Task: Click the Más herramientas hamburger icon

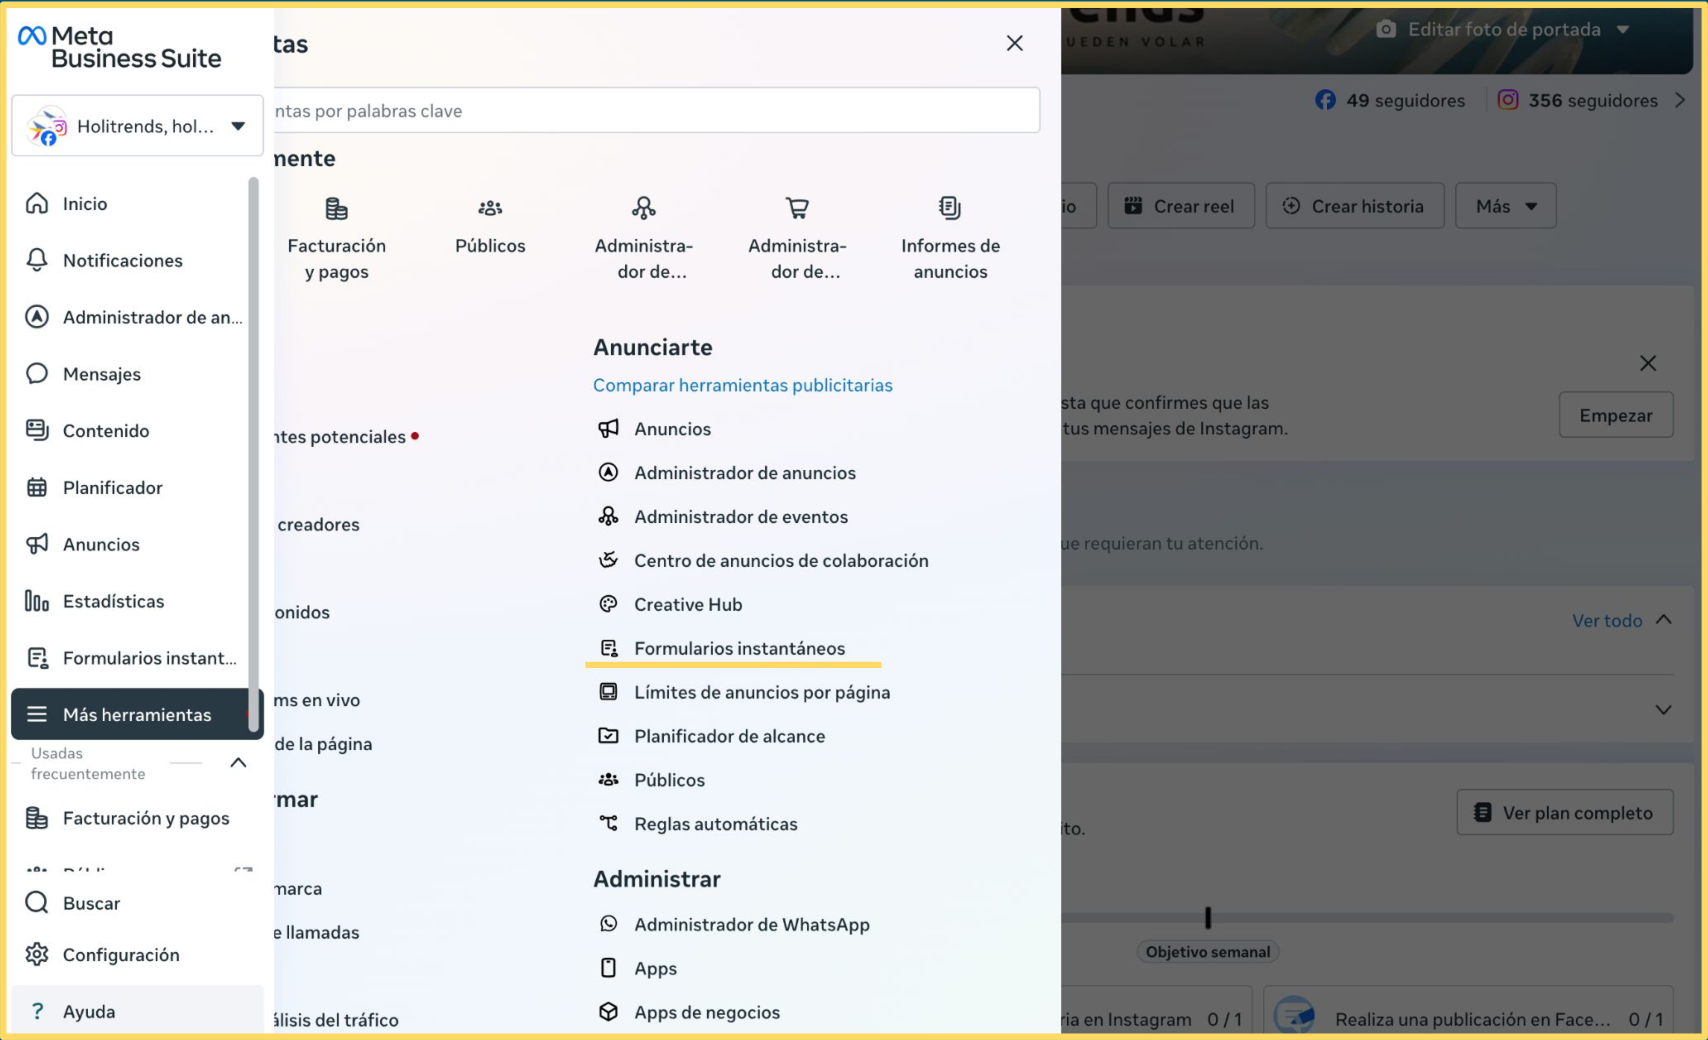Action: [37, 714]
